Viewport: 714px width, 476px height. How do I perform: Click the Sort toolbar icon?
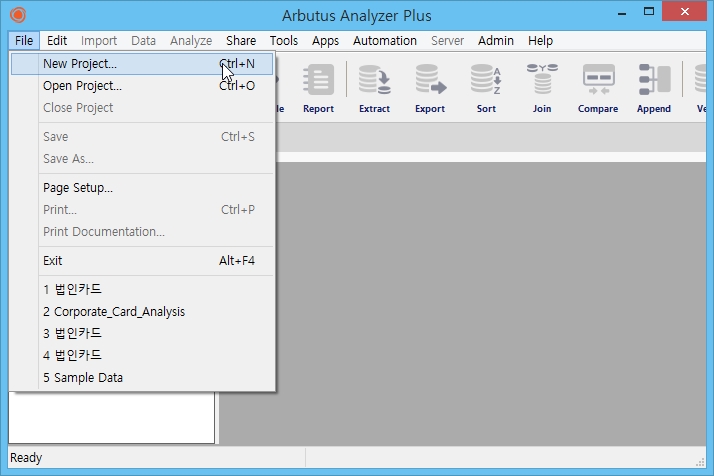[x=486, y=88]
